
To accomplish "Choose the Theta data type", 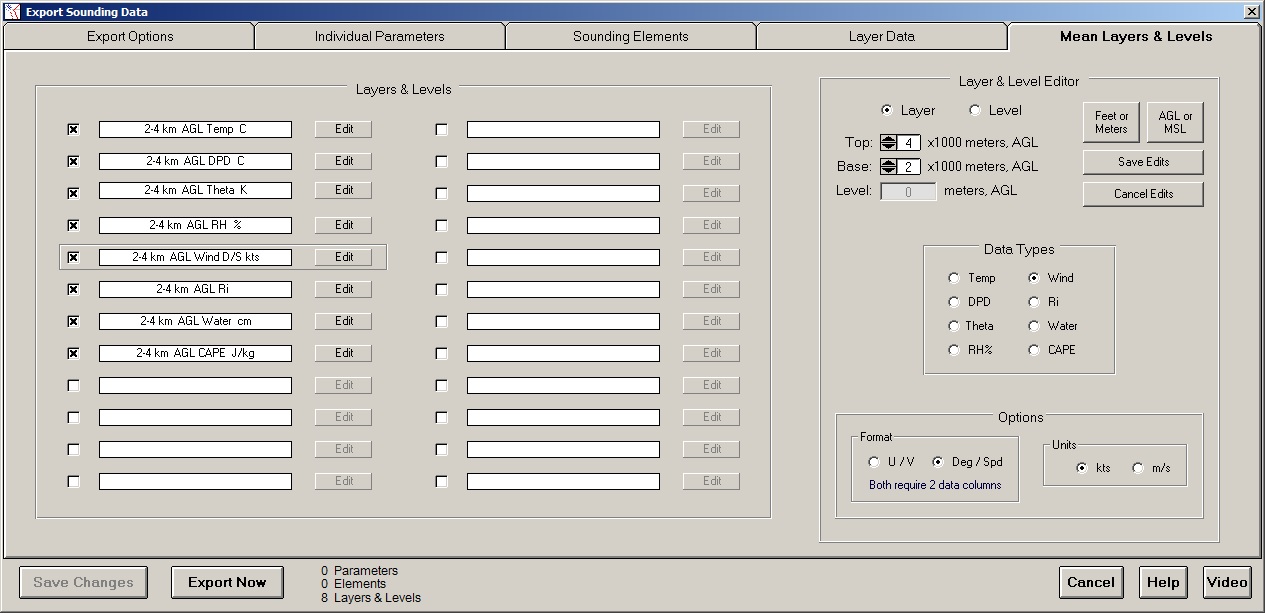I will [x=954, y=326].
